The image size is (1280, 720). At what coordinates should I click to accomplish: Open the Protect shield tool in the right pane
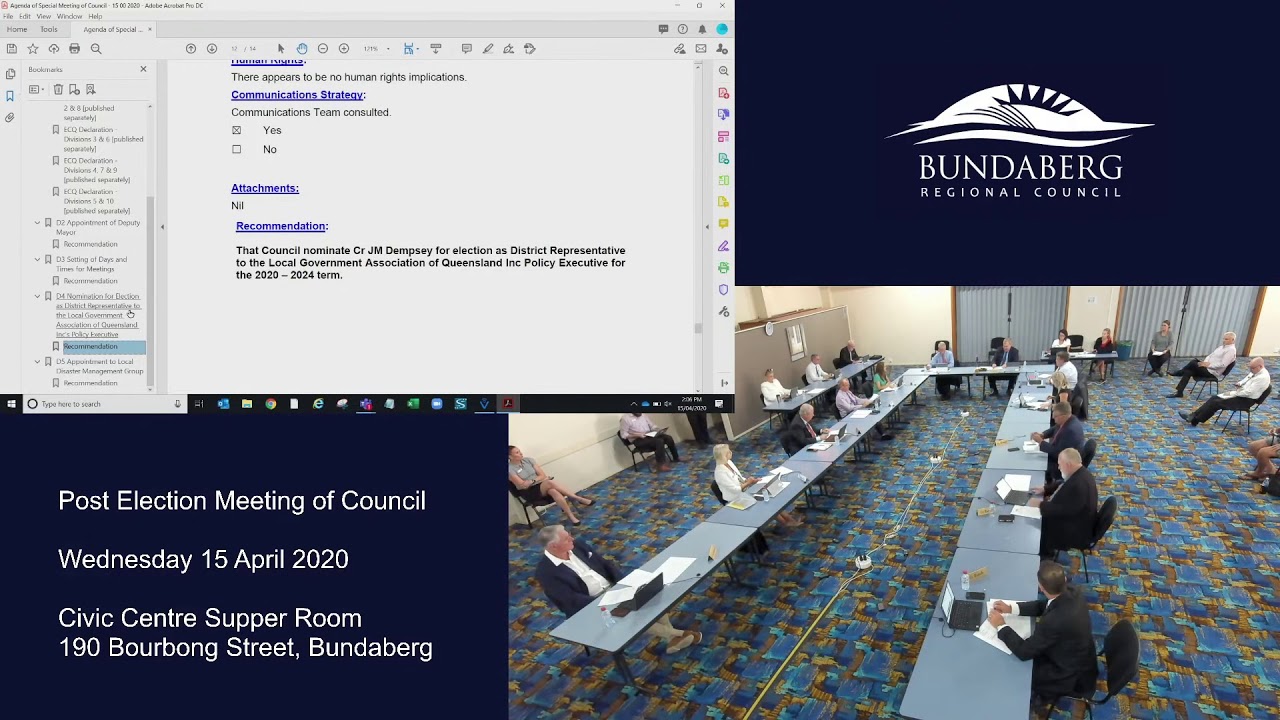tap(723, 289)
